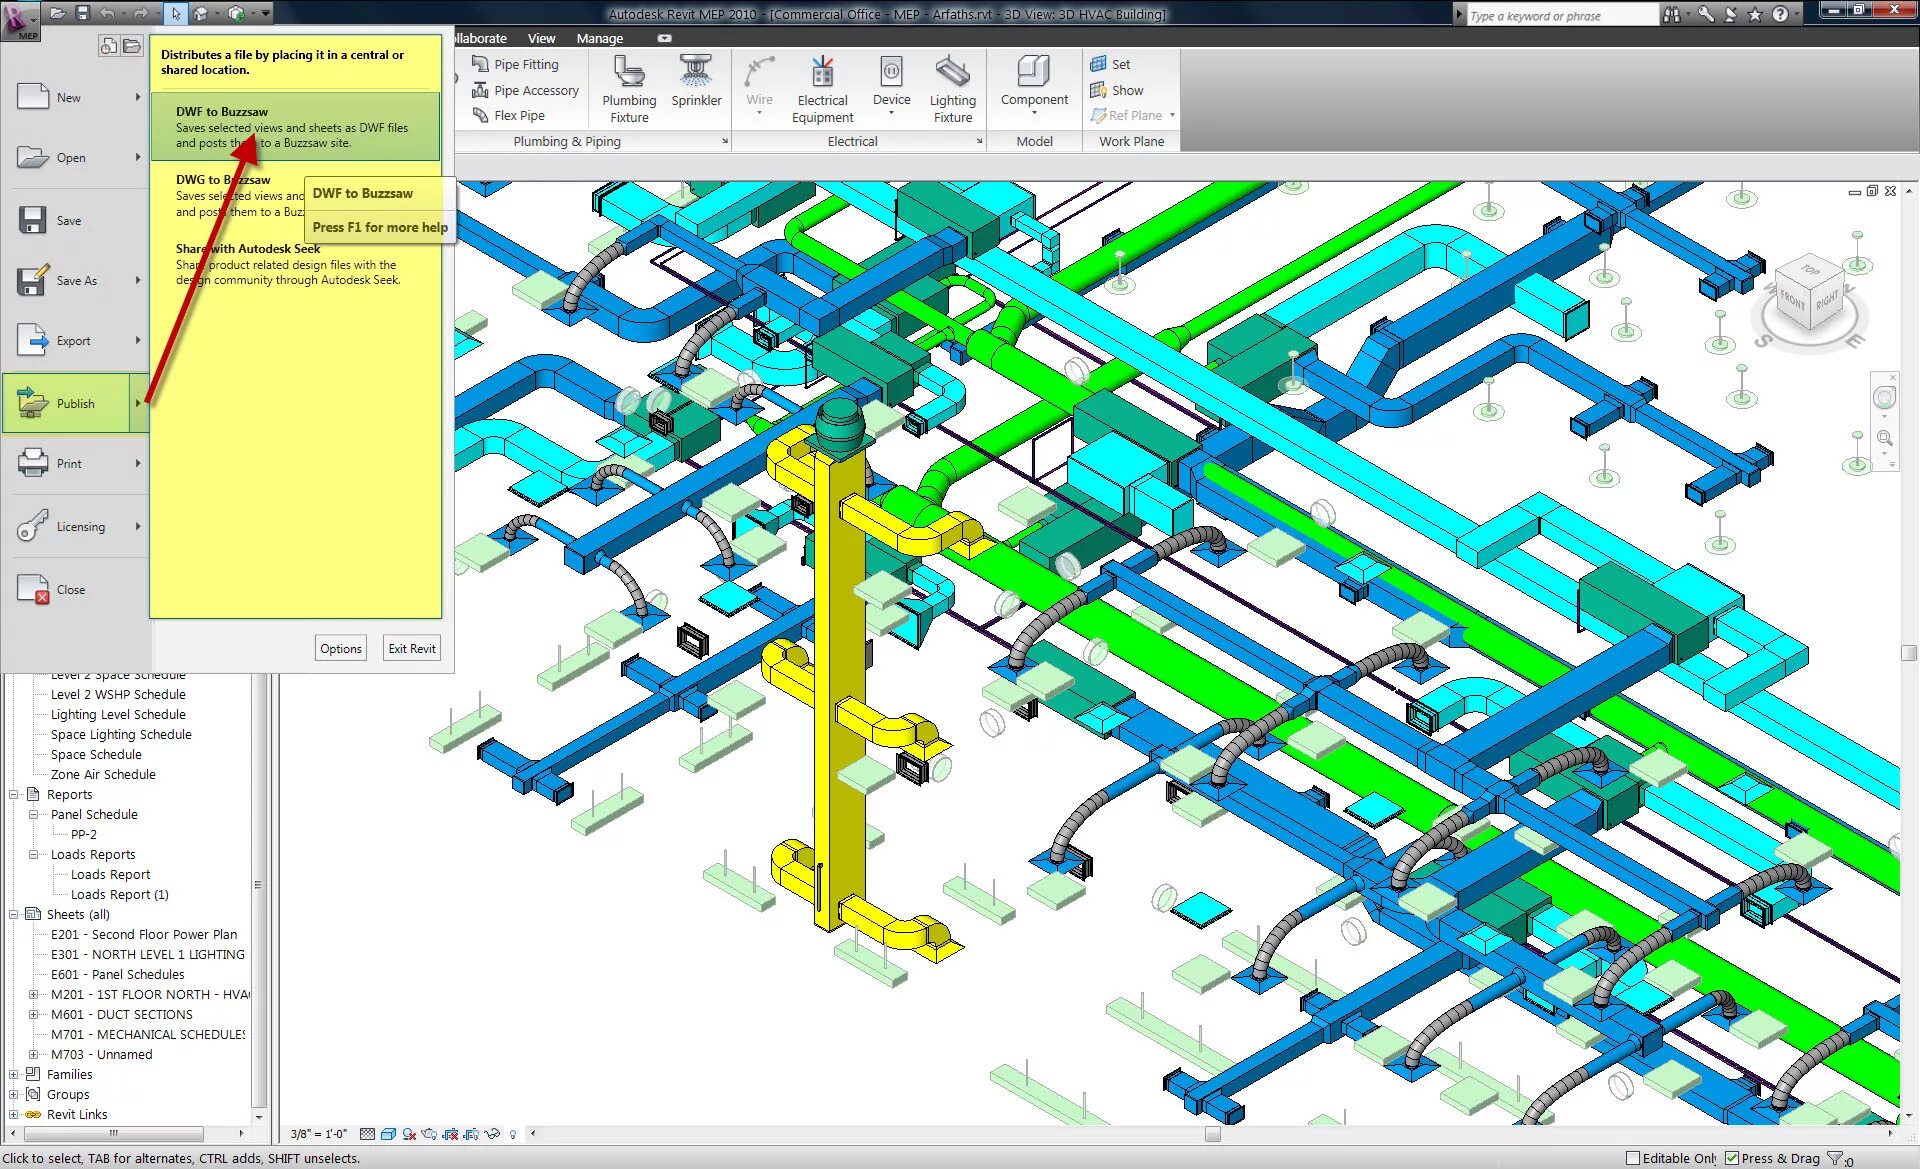Click the Sprinkler tool icon
1920x1169 pixels.
(x=695, y=74)
